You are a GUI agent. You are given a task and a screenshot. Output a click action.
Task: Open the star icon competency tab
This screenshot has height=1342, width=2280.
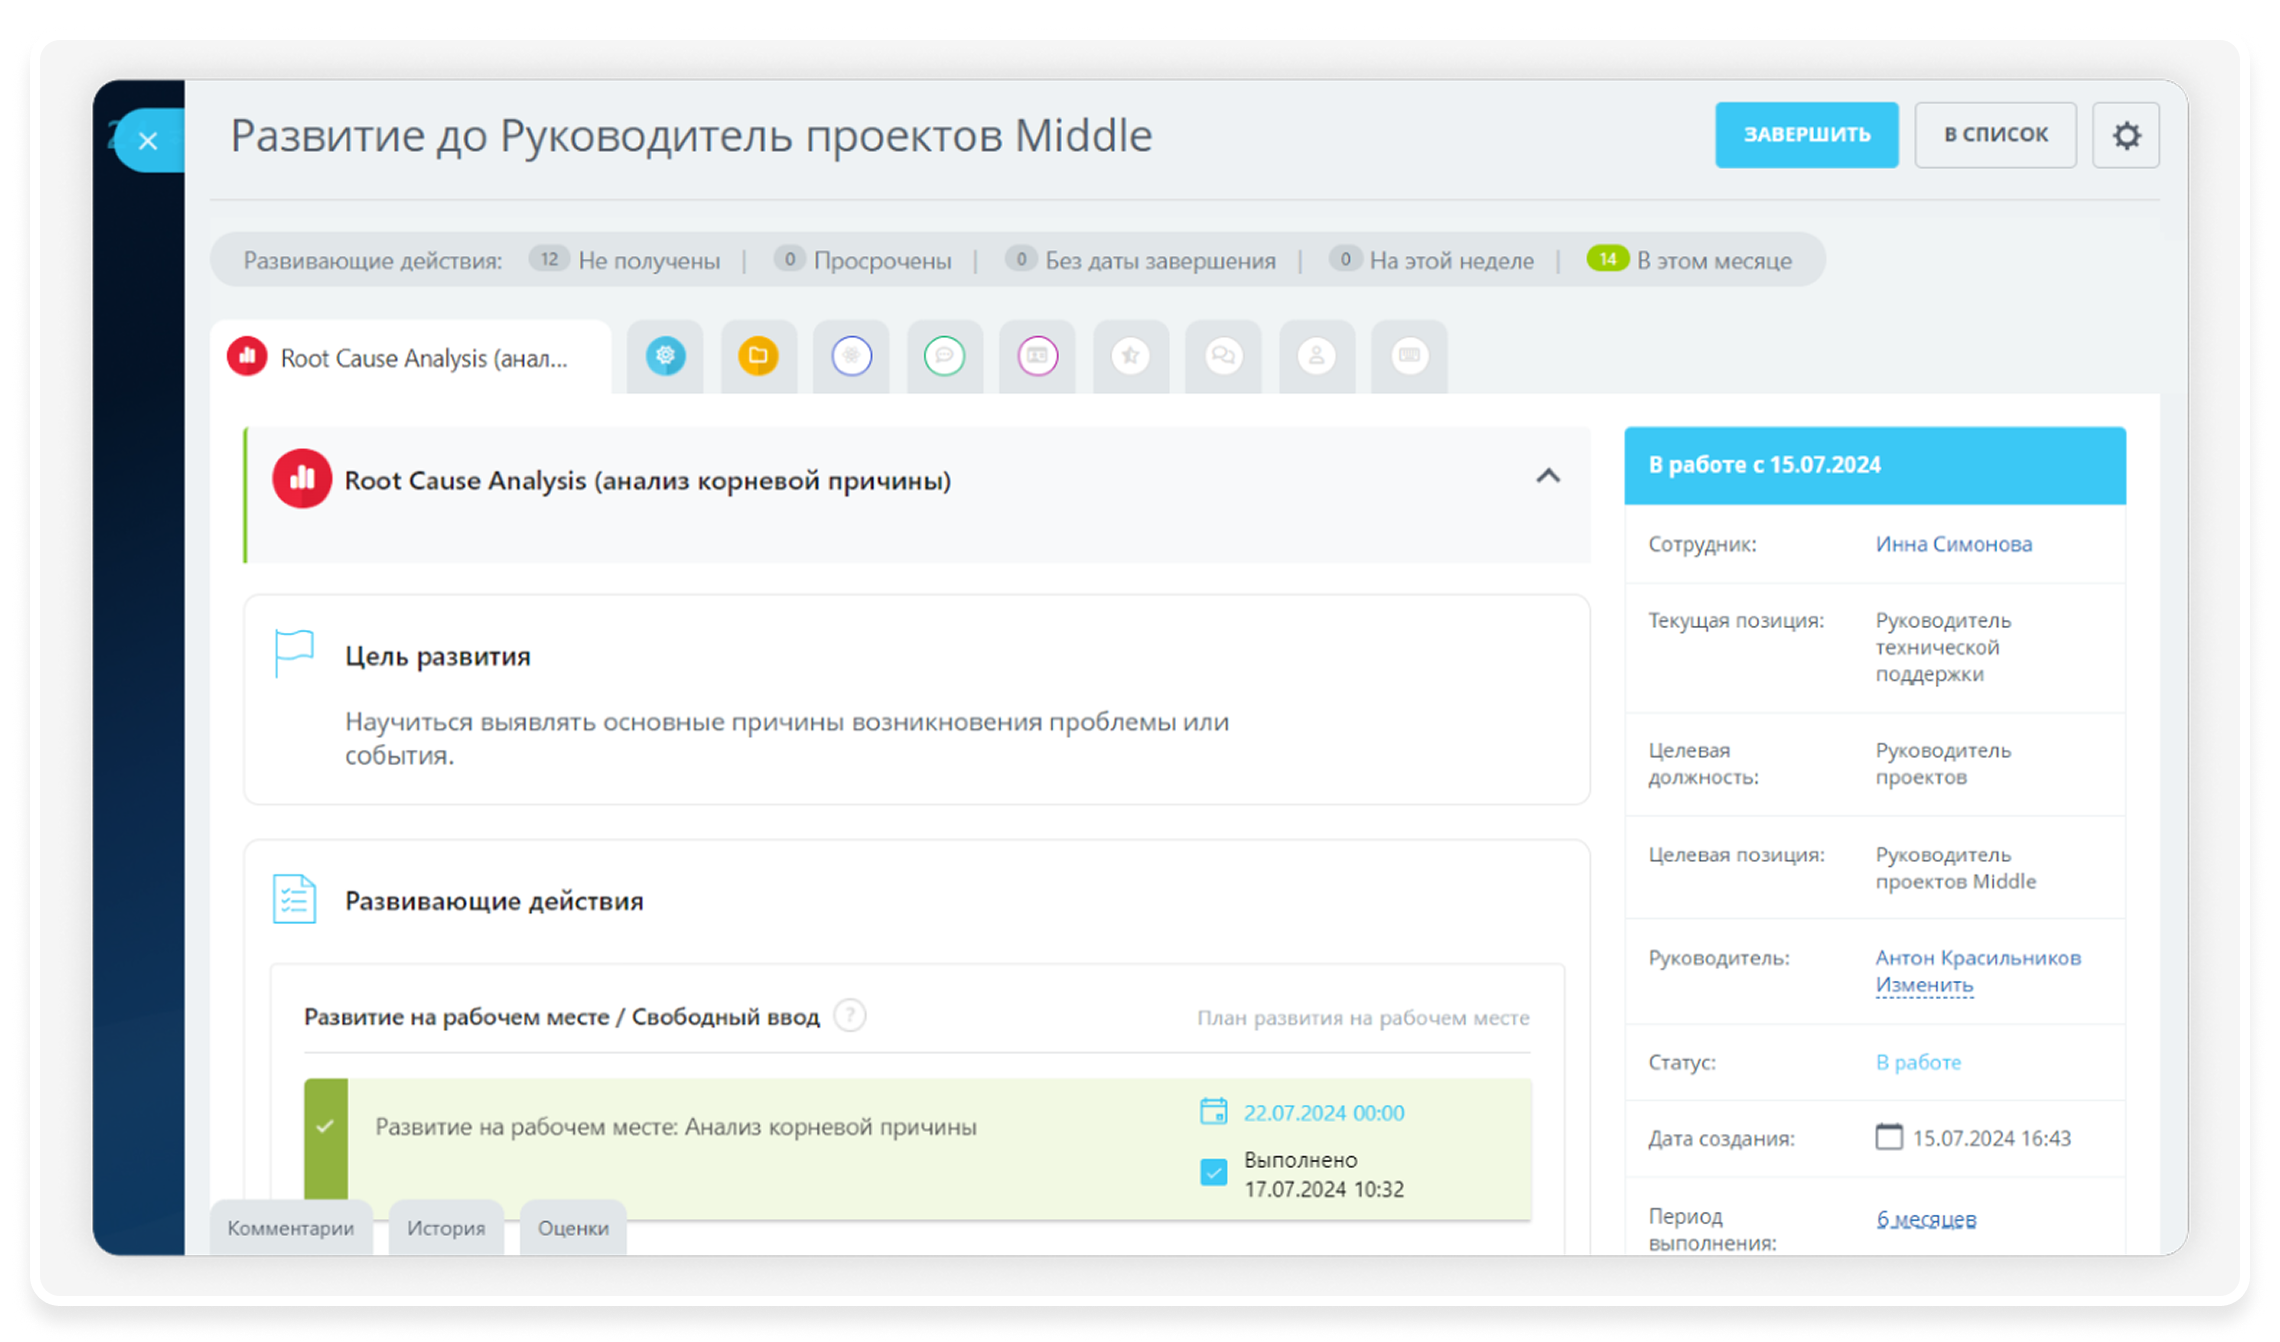pyautogui.click(x=1130, y=356)
